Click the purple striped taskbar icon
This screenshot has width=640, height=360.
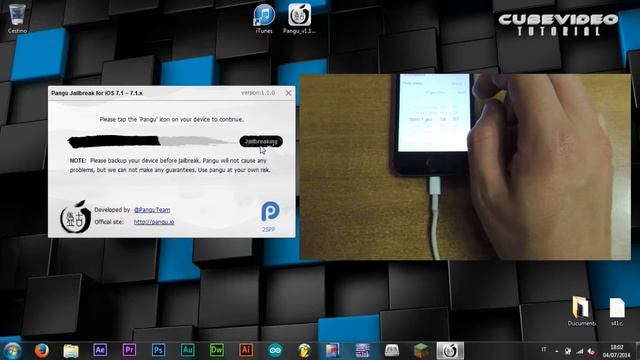[x=362, y=350]
